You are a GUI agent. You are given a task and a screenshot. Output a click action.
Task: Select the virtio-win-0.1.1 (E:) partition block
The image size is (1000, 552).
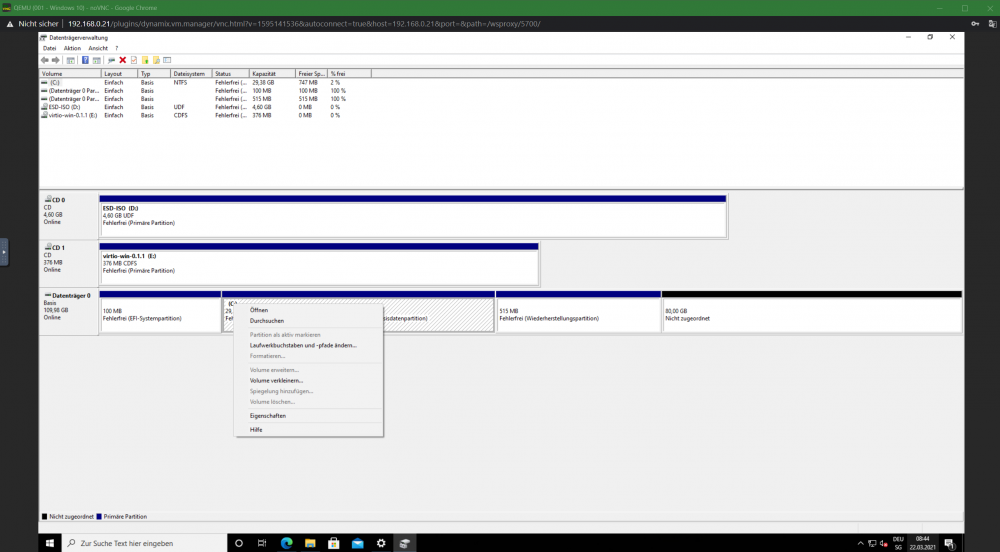click(x=319, y=265)
